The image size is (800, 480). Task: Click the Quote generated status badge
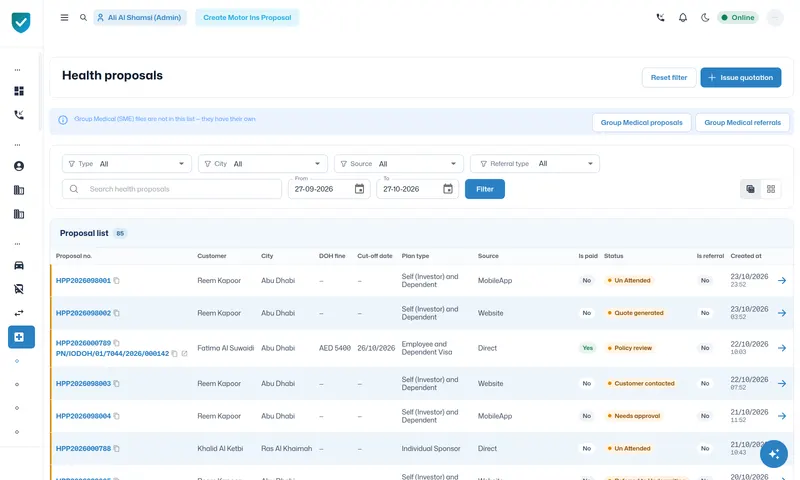coord(635,313)
